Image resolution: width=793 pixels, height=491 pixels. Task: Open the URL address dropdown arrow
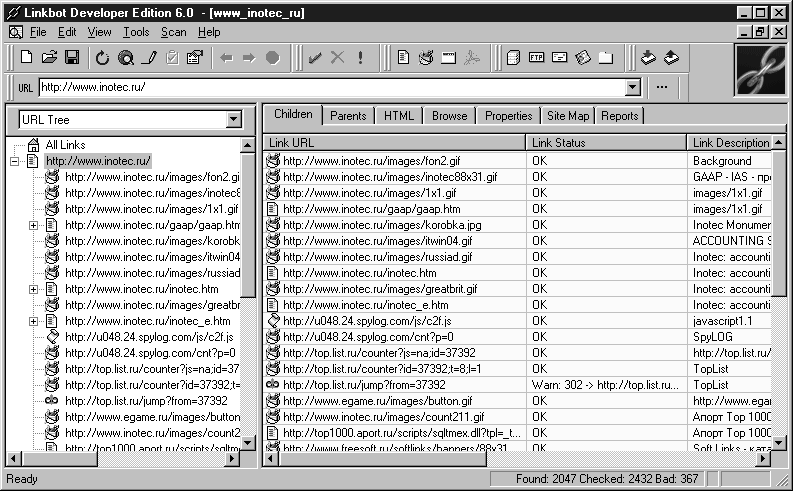[x=632, y=87]
